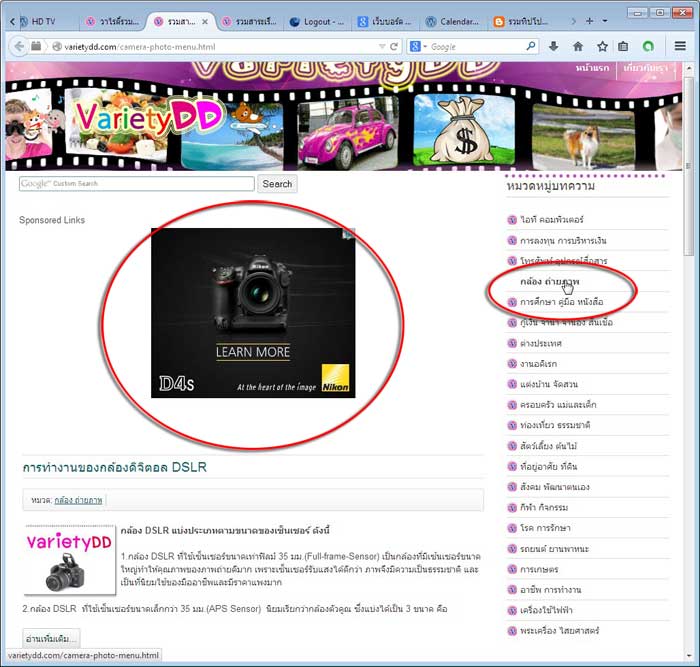Open the Downloads arrow icon
Screen dimensions: 700x667
click(554, 46)
